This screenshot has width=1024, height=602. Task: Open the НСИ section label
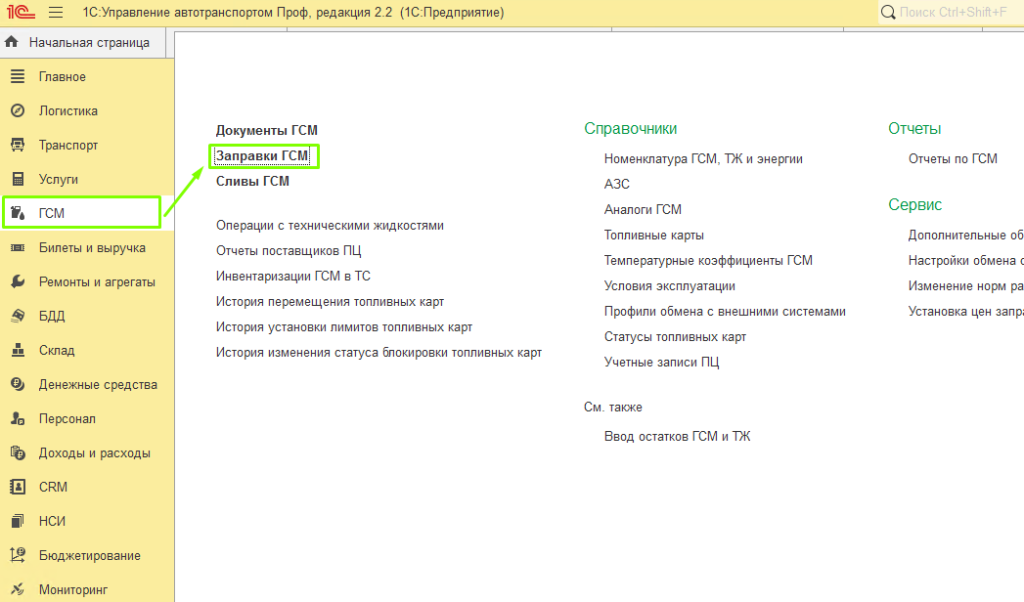point(52,521)
